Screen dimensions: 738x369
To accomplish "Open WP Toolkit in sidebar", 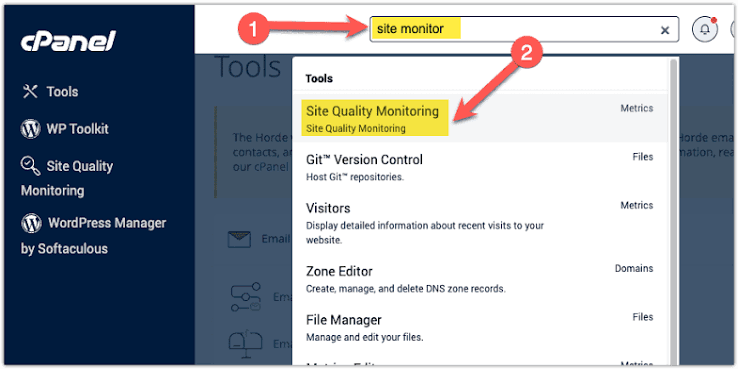I will (x=77, y=129).
